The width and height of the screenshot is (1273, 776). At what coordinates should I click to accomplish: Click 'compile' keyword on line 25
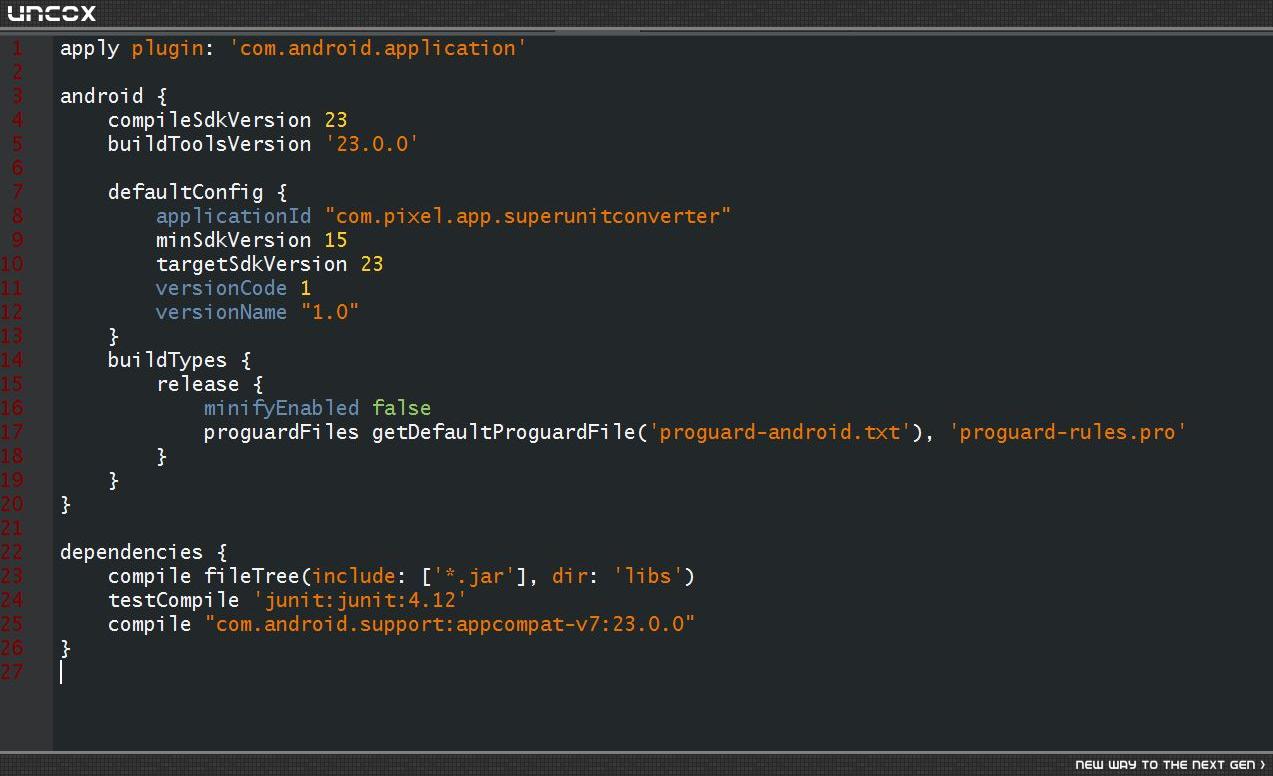150,624
